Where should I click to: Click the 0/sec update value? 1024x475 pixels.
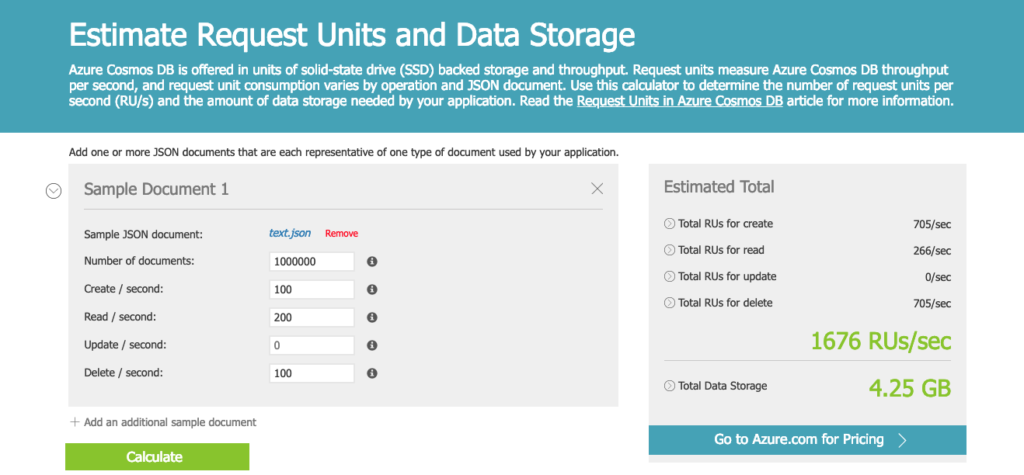[x=938, y=277]
